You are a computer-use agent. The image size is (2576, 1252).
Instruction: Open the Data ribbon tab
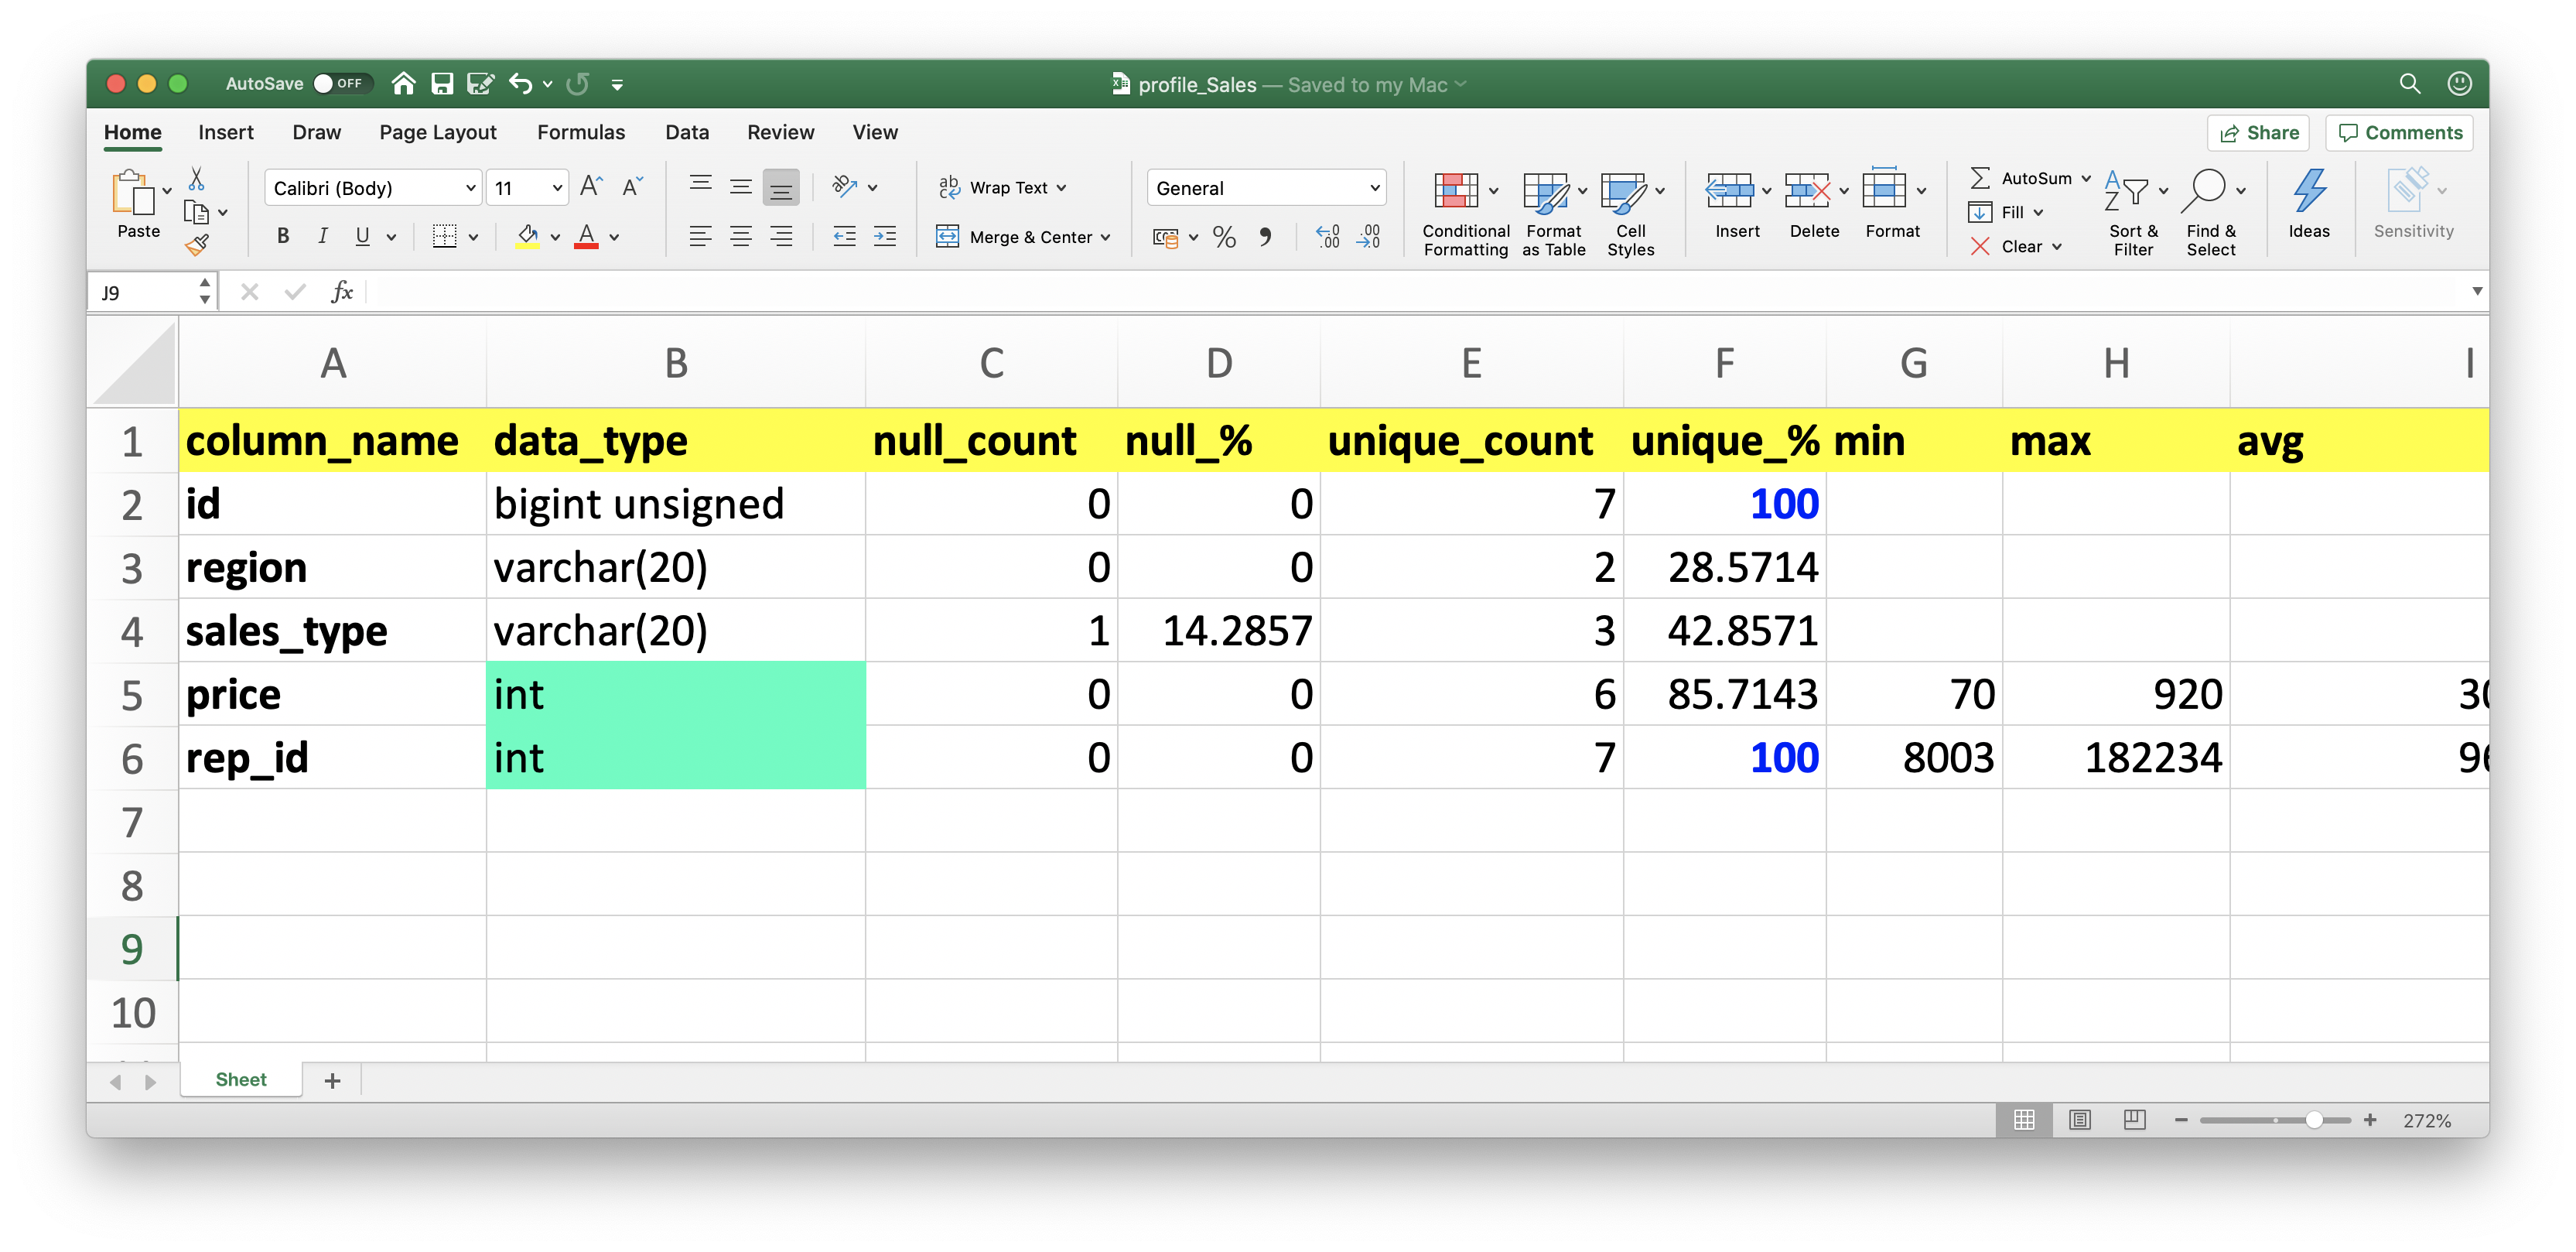(687, 132)
